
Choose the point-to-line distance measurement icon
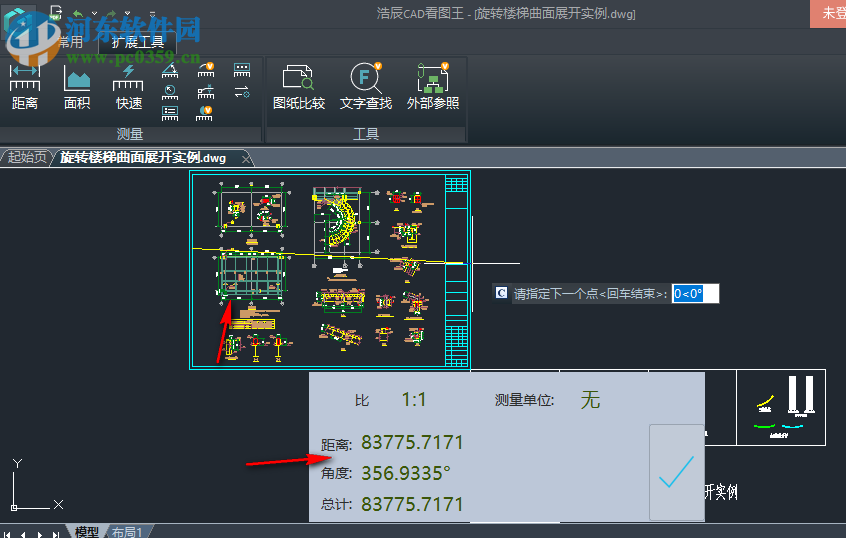[x=206, y=92]
